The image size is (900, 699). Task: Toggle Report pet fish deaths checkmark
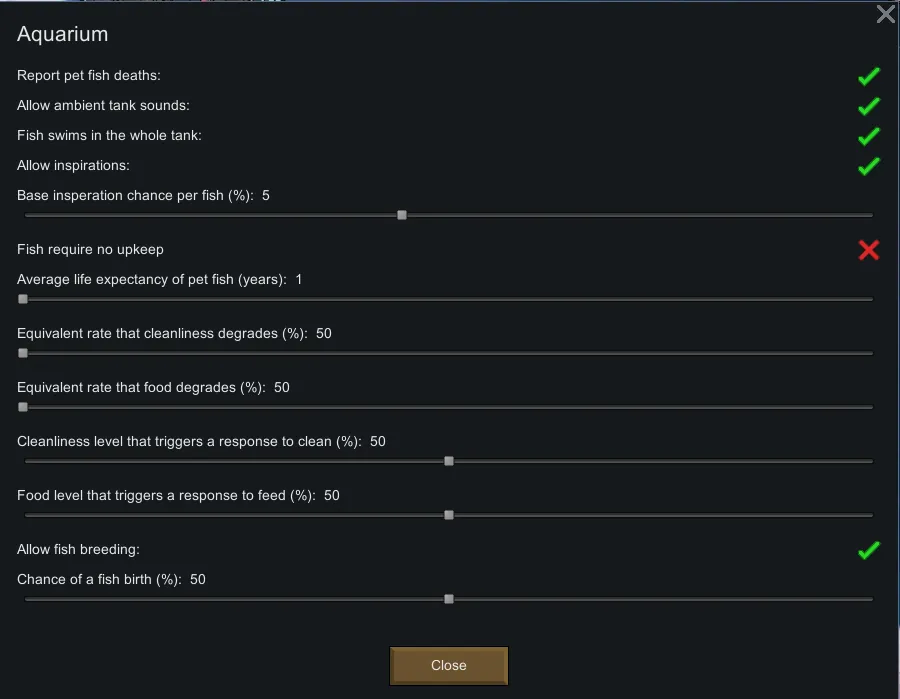tap(868, 76)
